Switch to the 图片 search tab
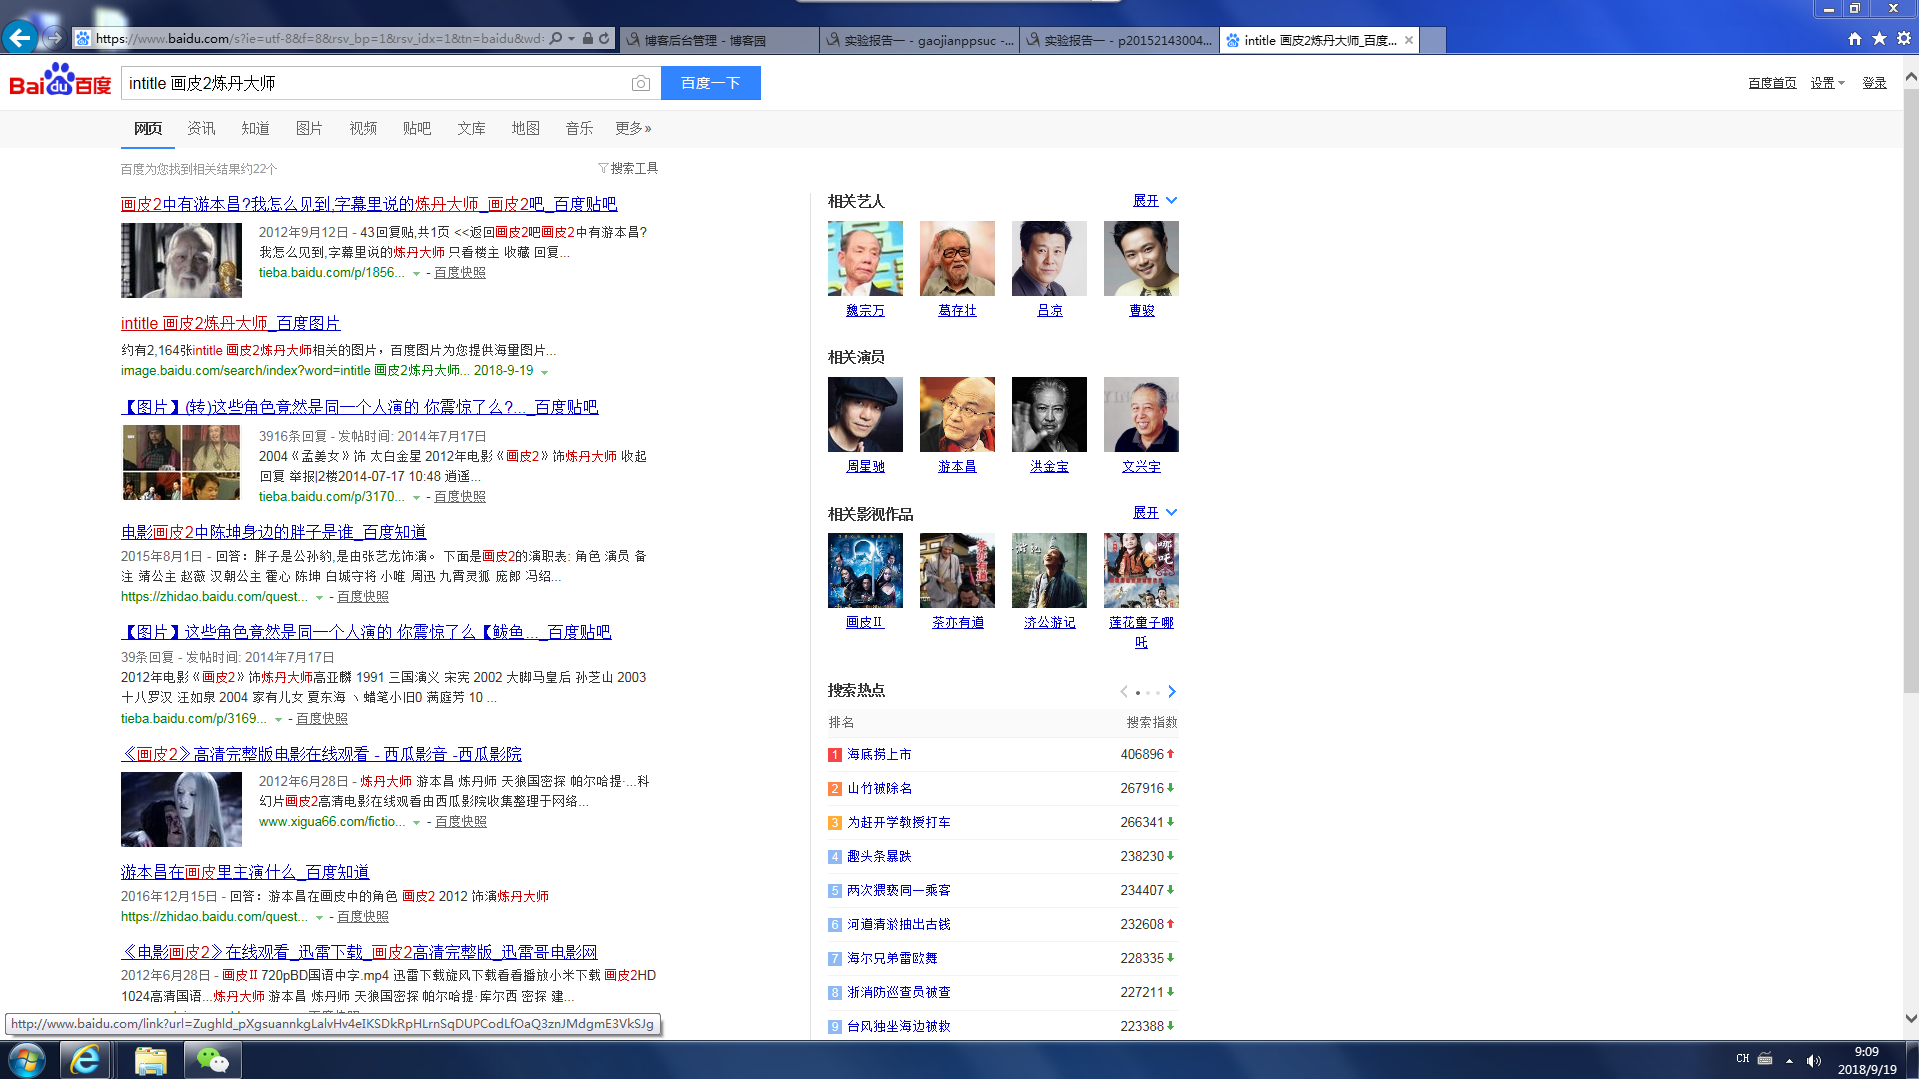Screen dimensions: 1919x1079 pyautogui.click(x=309, y=128)
